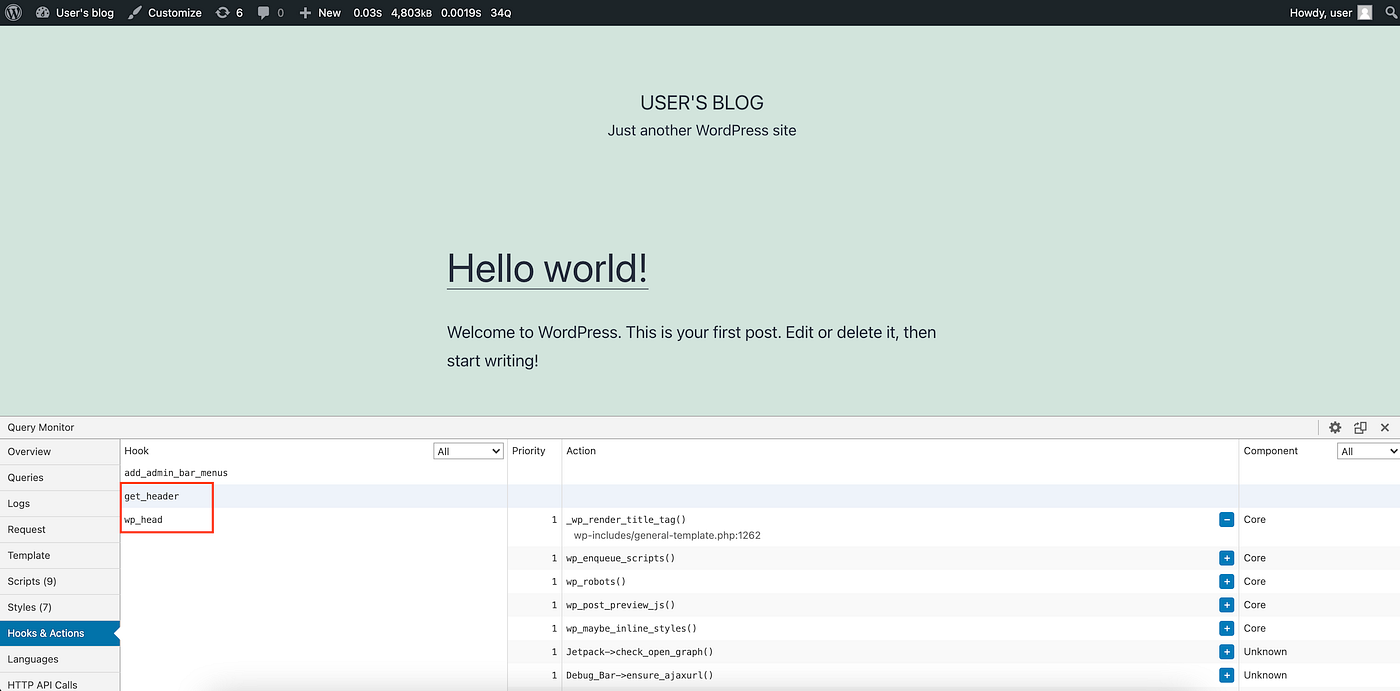The width and height of the screenshot is (1400, 691).
Task: Expand Jetpack->check_open_graph() action row
Action: point(1226,652)
